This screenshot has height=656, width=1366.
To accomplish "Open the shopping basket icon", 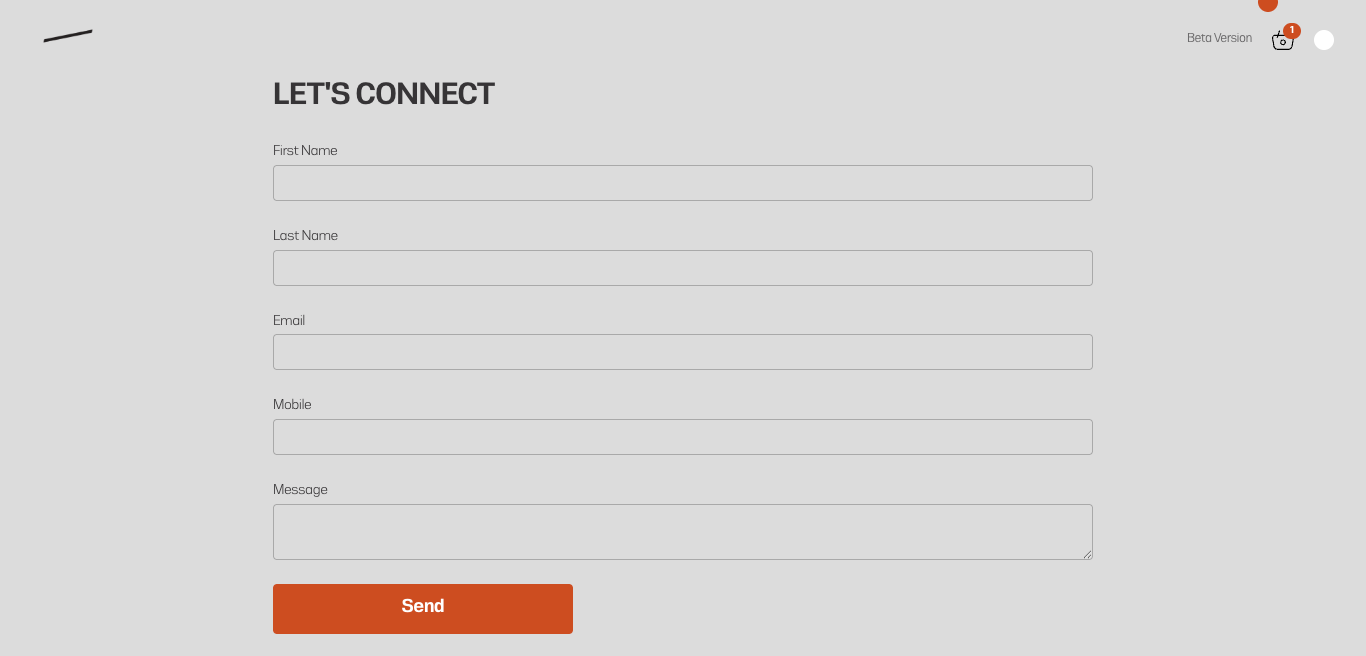I will click(1282, 41).
